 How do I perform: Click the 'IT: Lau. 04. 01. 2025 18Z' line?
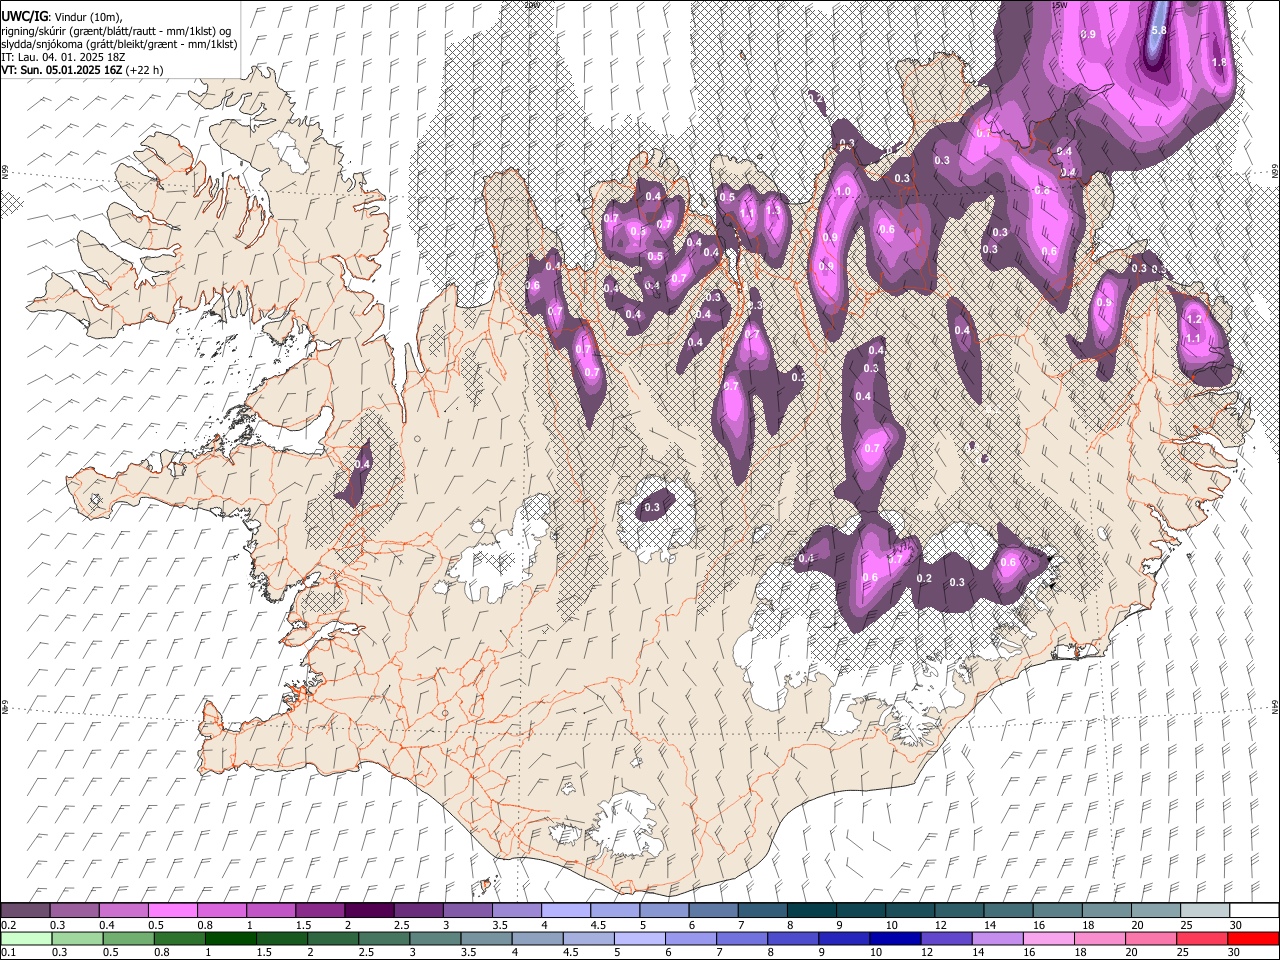tap(62, 57)
